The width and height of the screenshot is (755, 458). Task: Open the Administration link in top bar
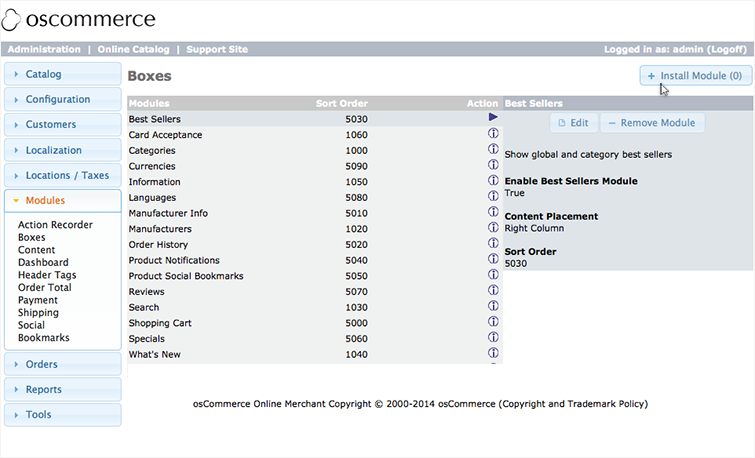point(44,49)
